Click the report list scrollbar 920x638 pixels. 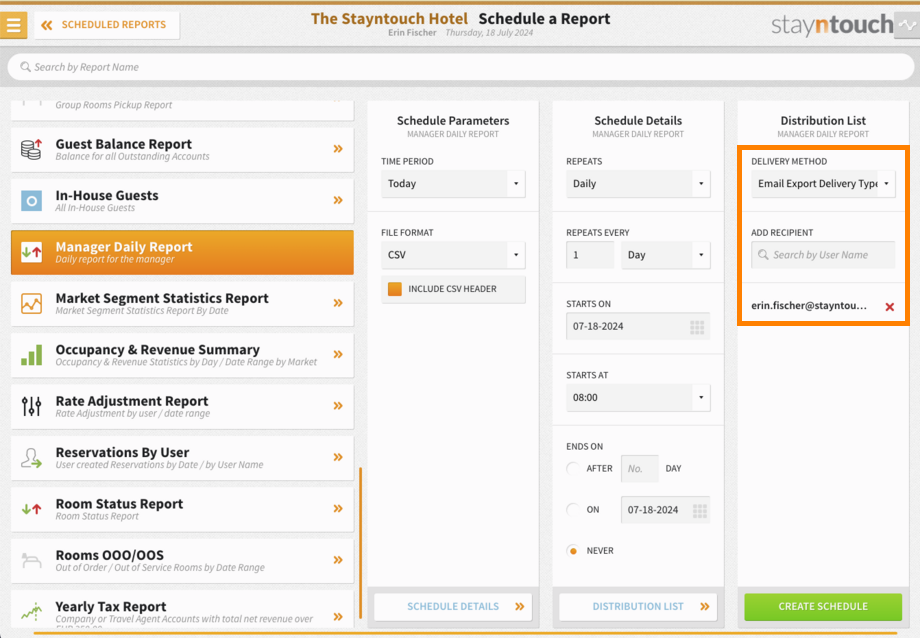[360, 543]
